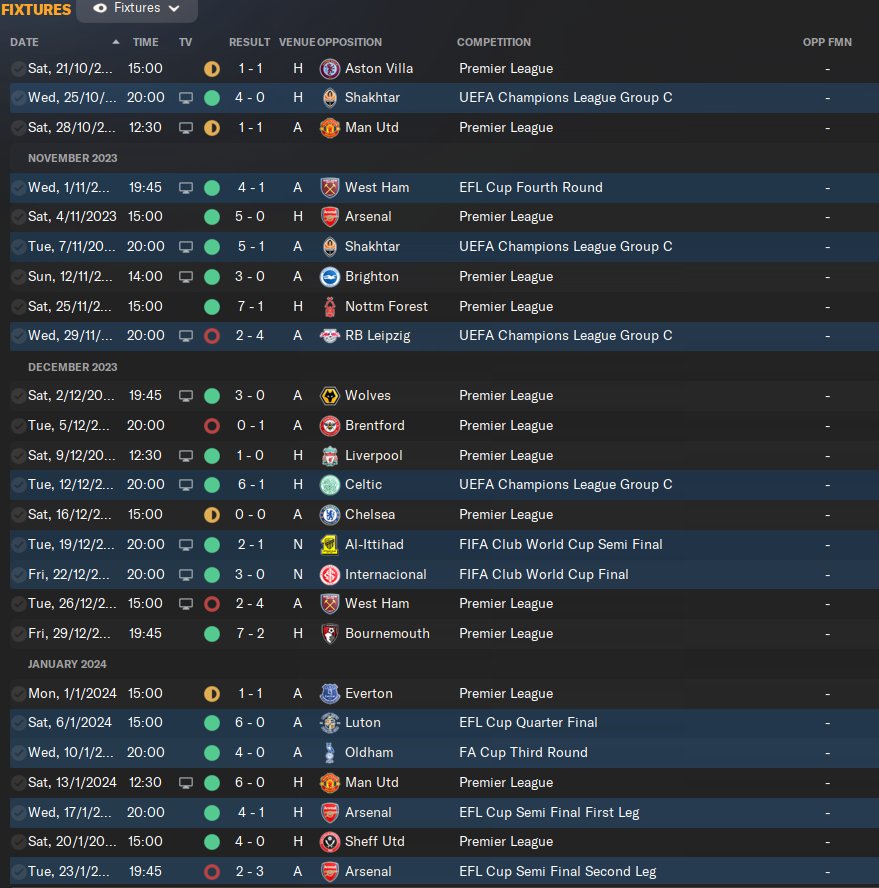
Task: Click the Nottm Forest club badge
Action: pyautogui.click(x=330, y=307)
